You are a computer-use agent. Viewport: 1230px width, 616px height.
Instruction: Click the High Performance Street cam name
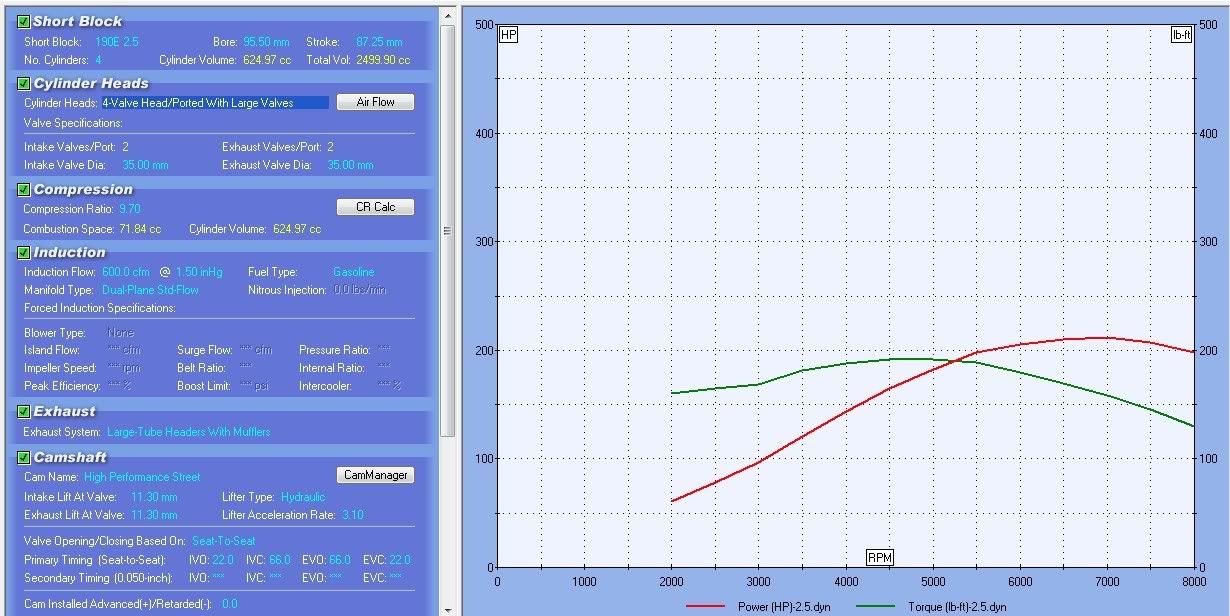[x=142, y=477]
